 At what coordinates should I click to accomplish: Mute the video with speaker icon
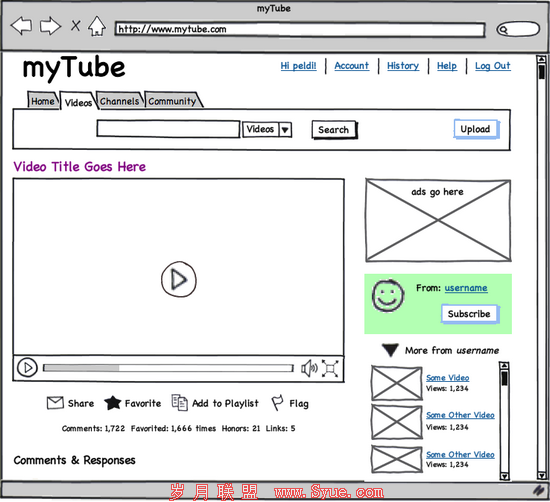tap(309, 368)
